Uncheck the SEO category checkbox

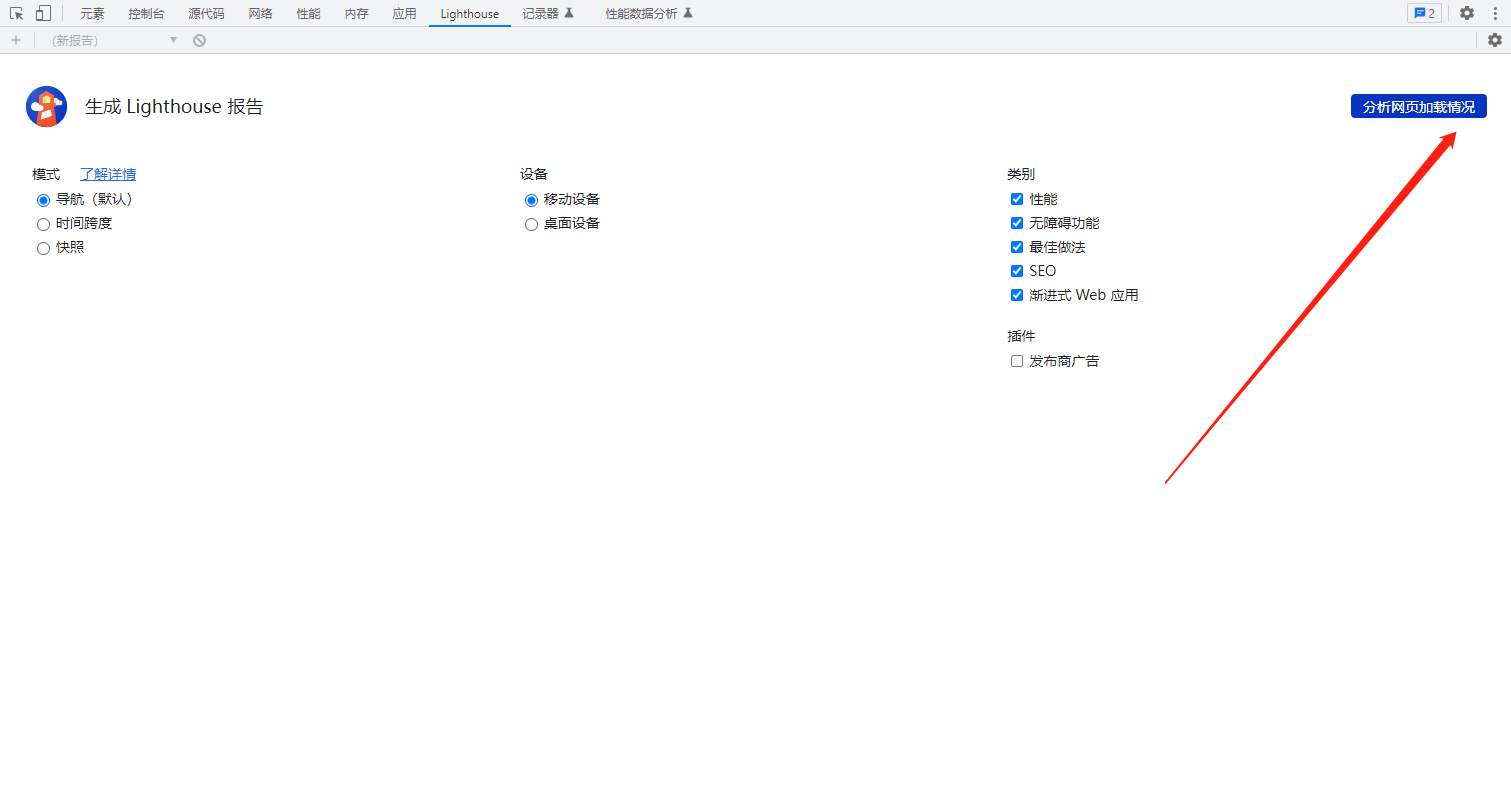tap(1017, 271)
